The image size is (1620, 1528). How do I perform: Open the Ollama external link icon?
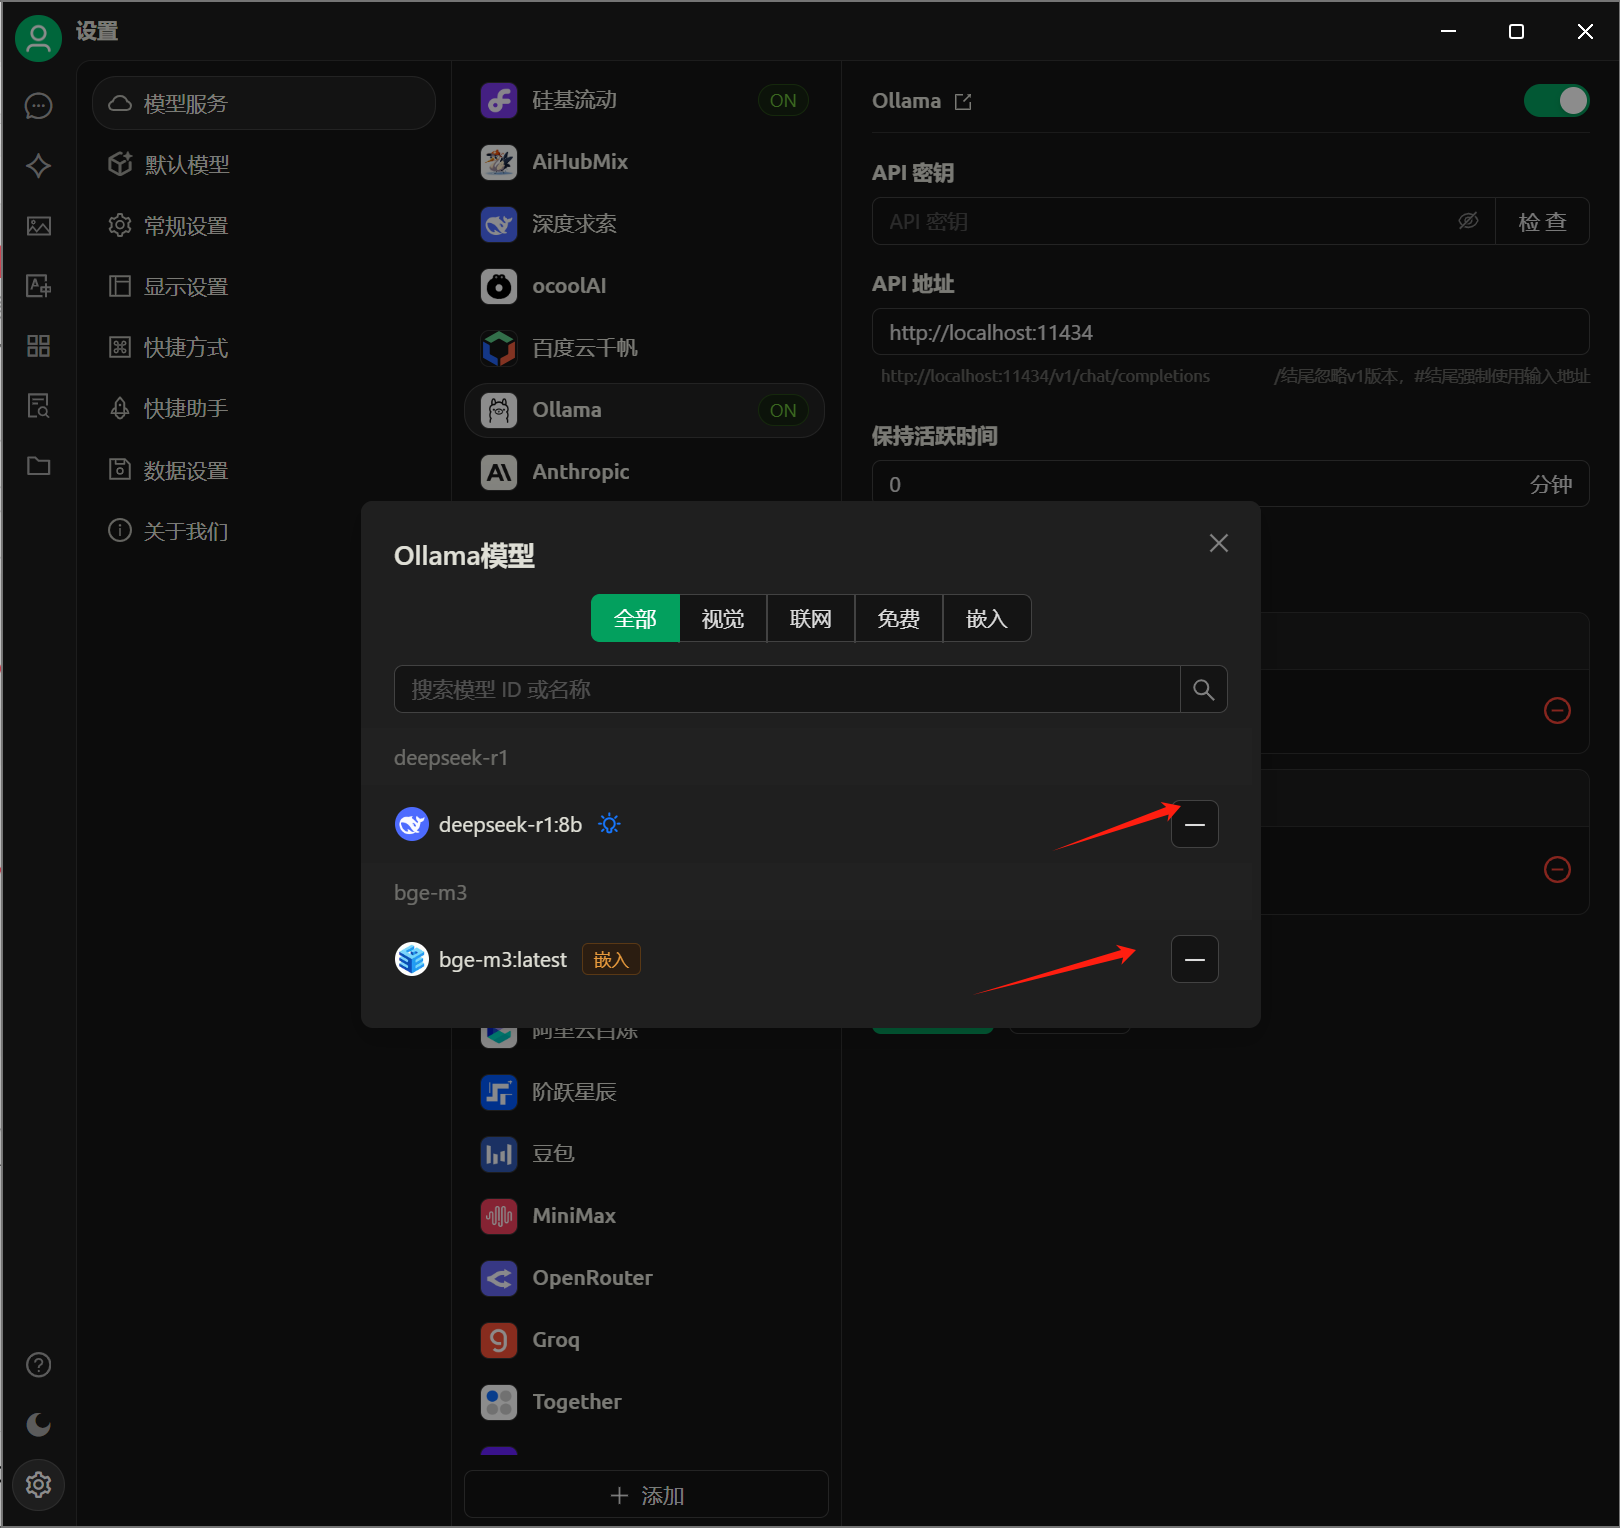coord(963,102)
